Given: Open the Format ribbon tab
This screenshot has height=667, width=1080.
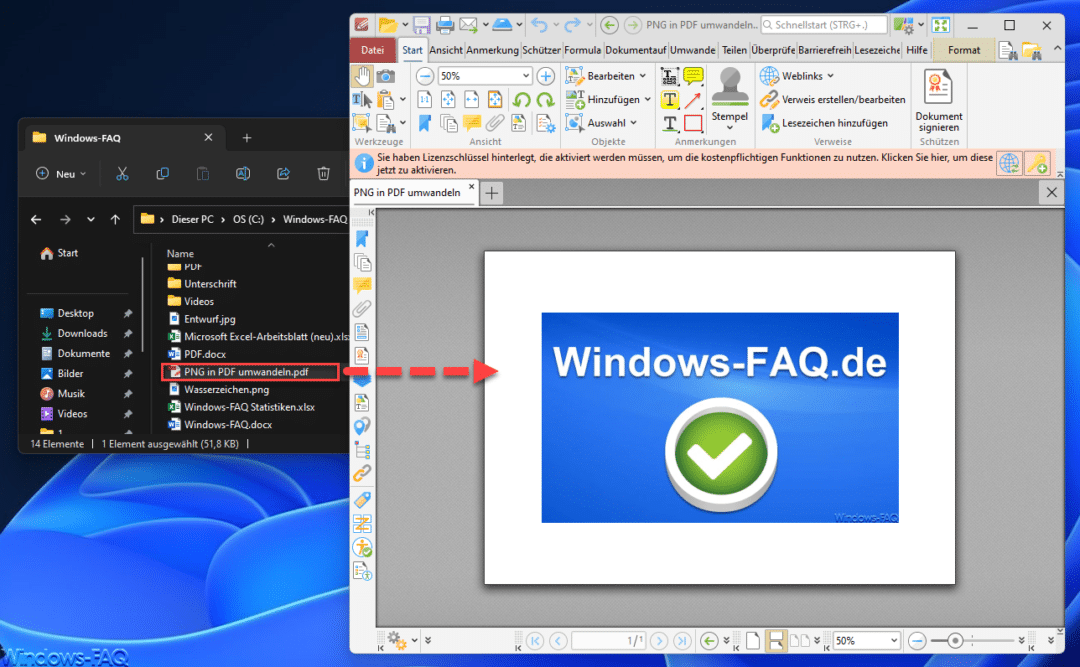Looking at the screenshot, I should [x=964, y=50].
